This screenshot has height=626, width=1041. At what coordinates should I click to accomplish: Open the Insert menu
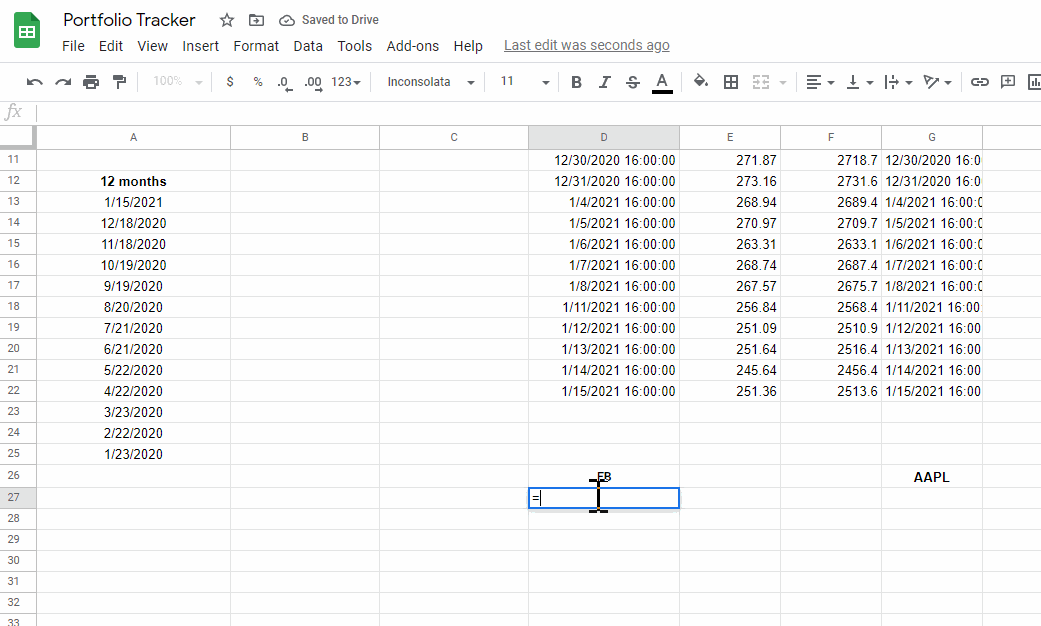coord(200,46)
